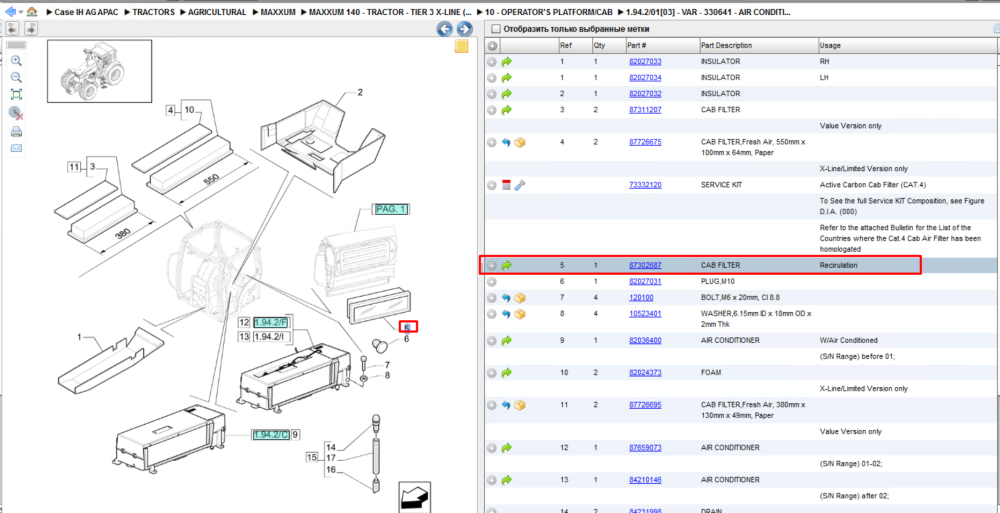This screenshot has height=513, width=1000.
Task: Click 1.94.2/F reference in diagram
Action: coord(271,322)
